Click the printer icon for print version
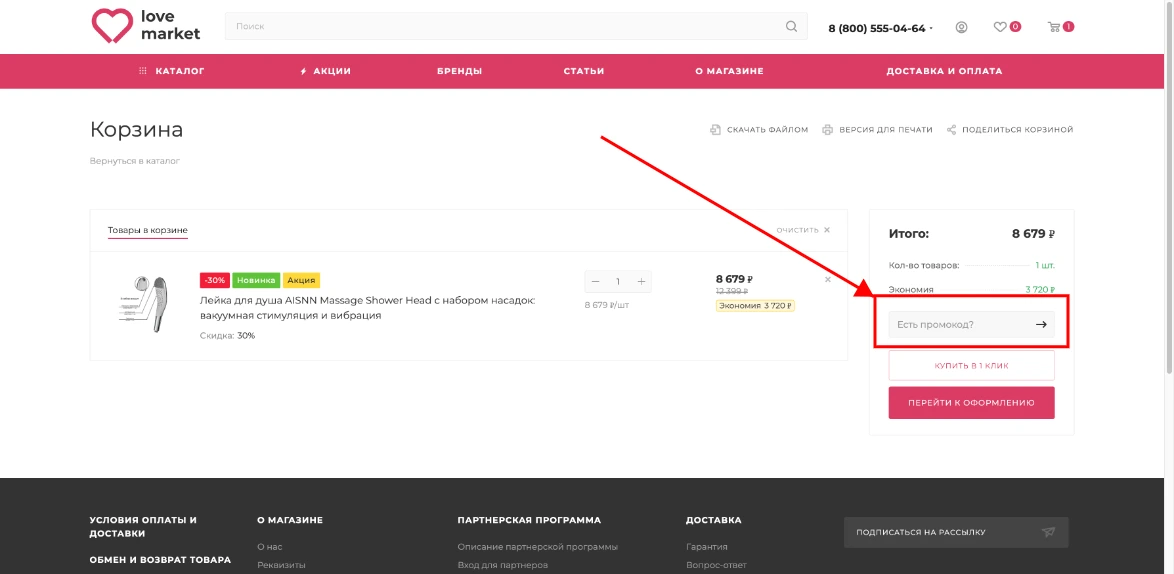Image resolution: width=1174 pixels, height=574 pixels. (x=827, y=129)
